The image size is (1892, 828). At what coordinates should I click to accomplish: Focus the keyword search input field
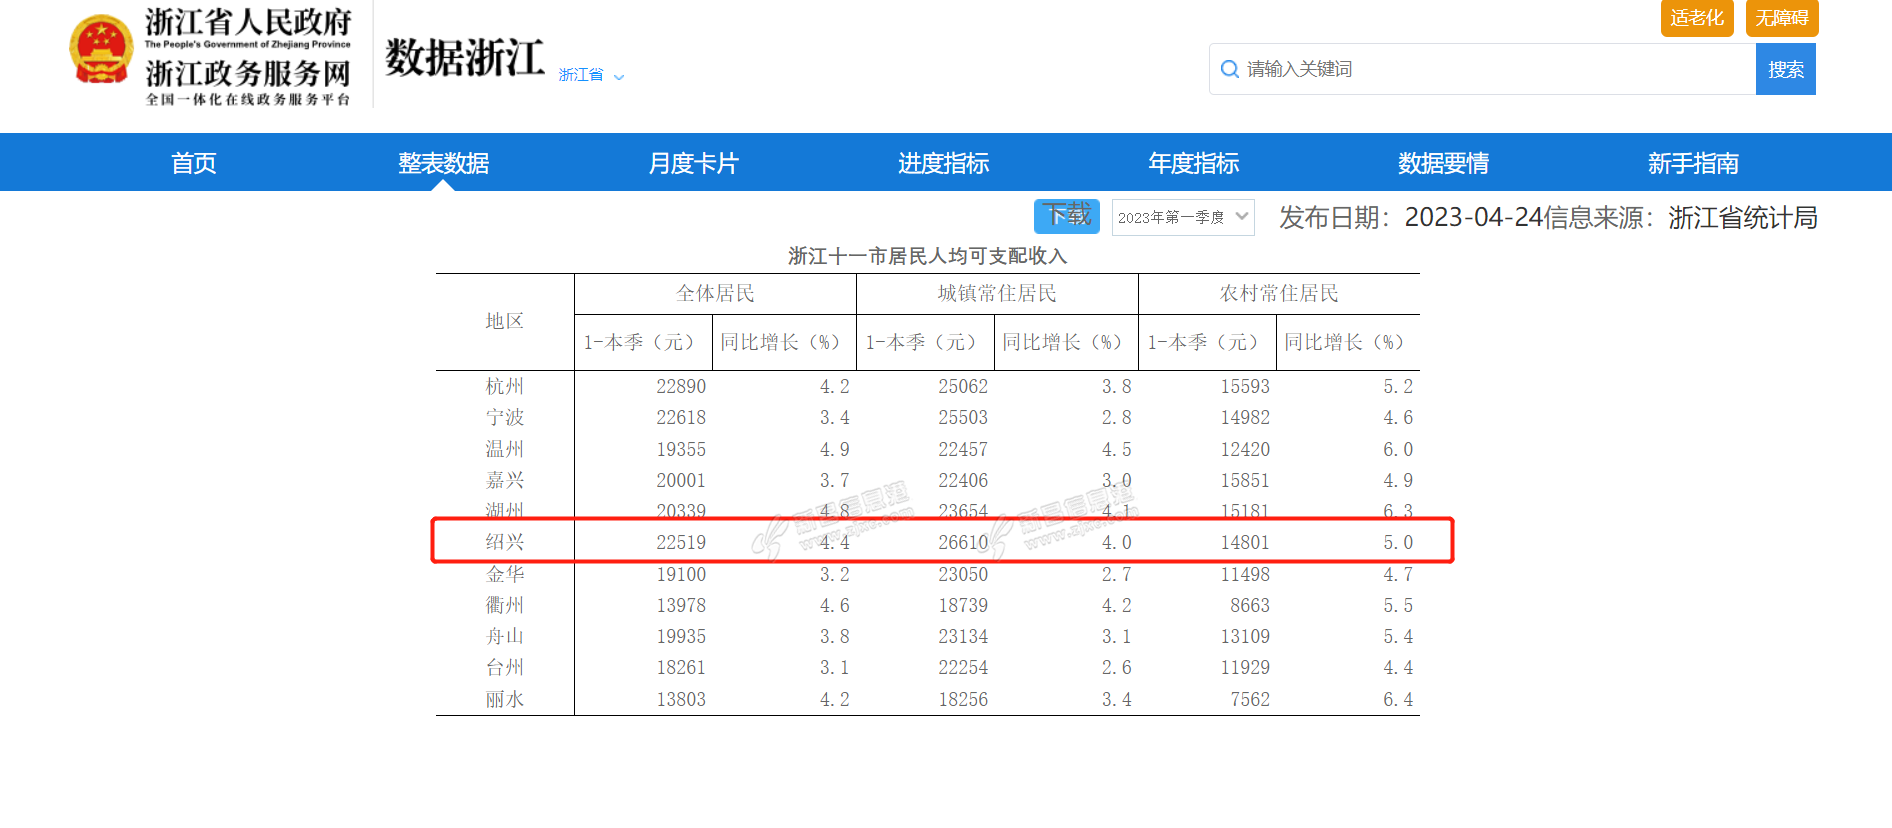1490,69
